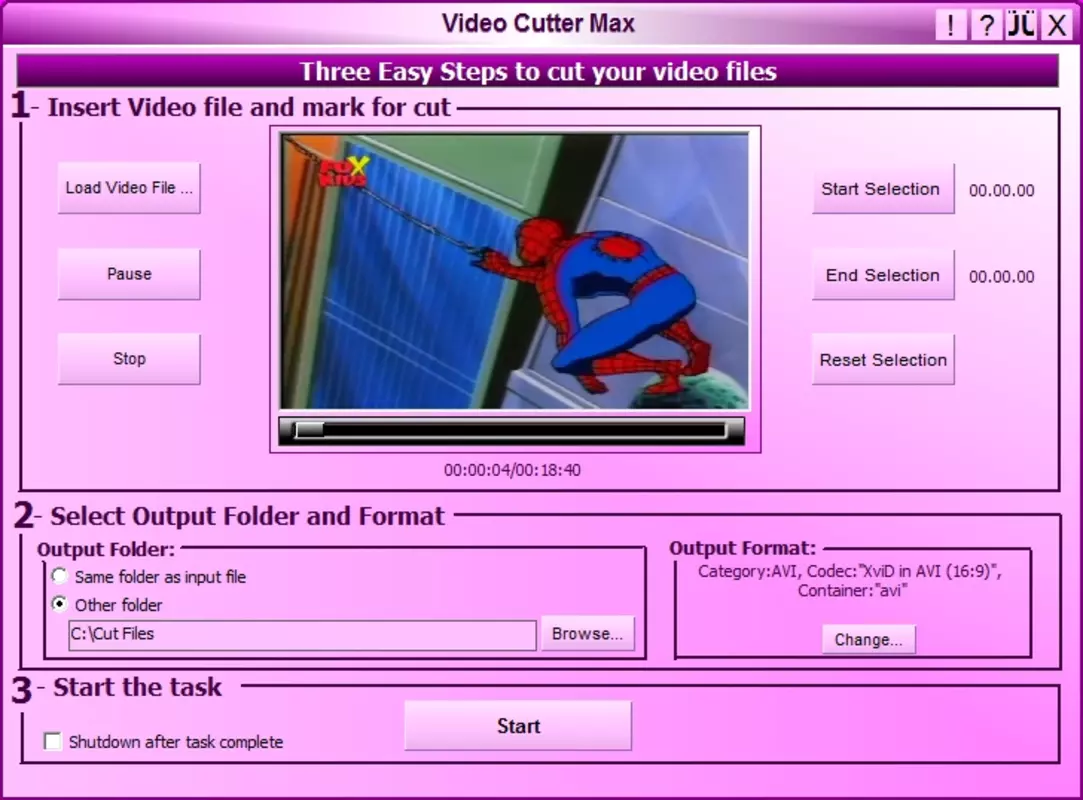Click the end selection time 00.00.00

[x=1001, y=277]
